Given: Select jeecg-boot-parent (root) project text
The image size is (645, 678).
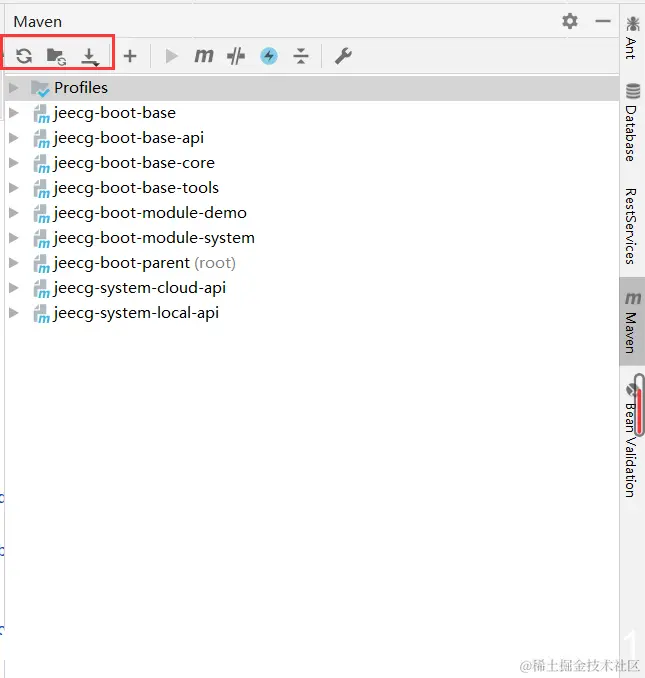Looking at the screenshot, I should pyautogui.click(x=145, y=263).
